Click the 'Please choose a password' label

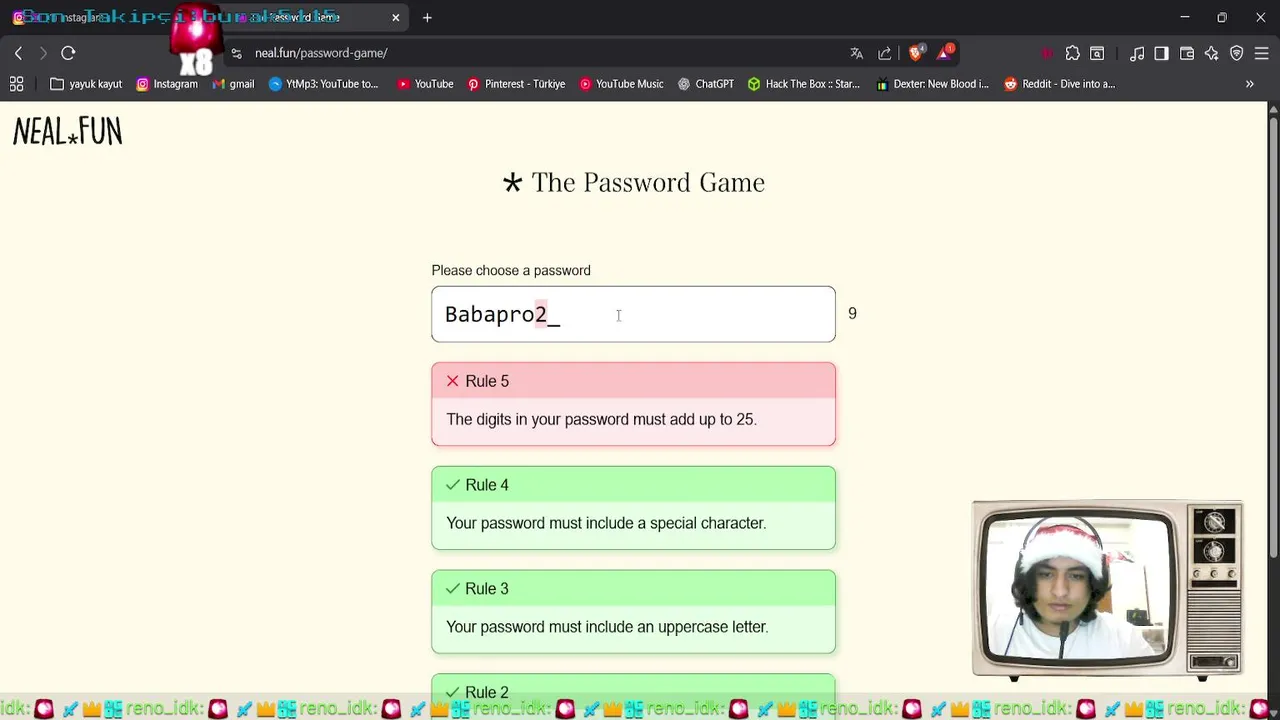coord(511,270)
